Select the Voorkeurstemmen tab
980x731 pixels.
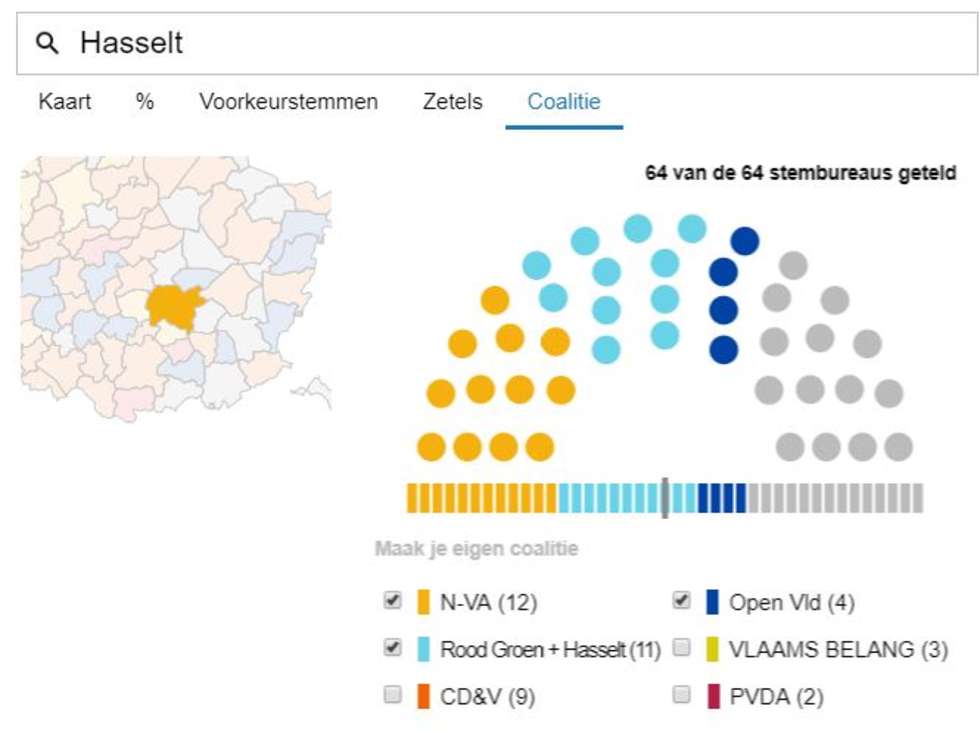288,102
